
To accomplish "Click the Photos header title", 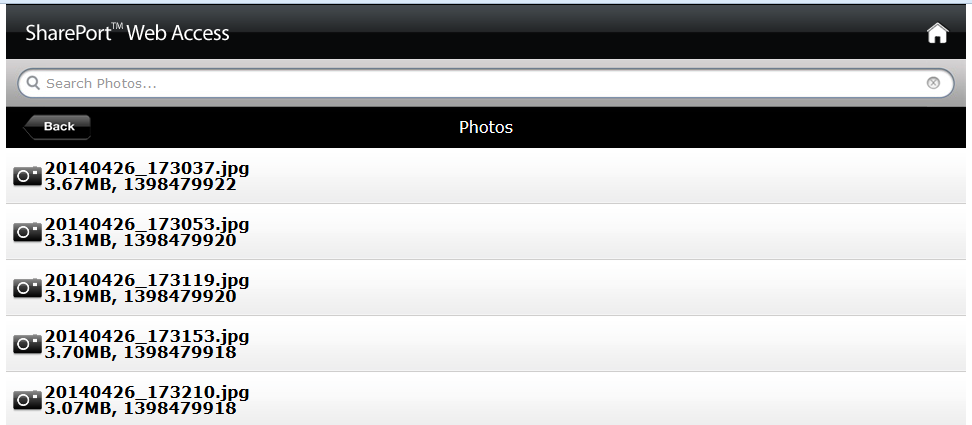I will pyautogui.click(x=486, y=127).
